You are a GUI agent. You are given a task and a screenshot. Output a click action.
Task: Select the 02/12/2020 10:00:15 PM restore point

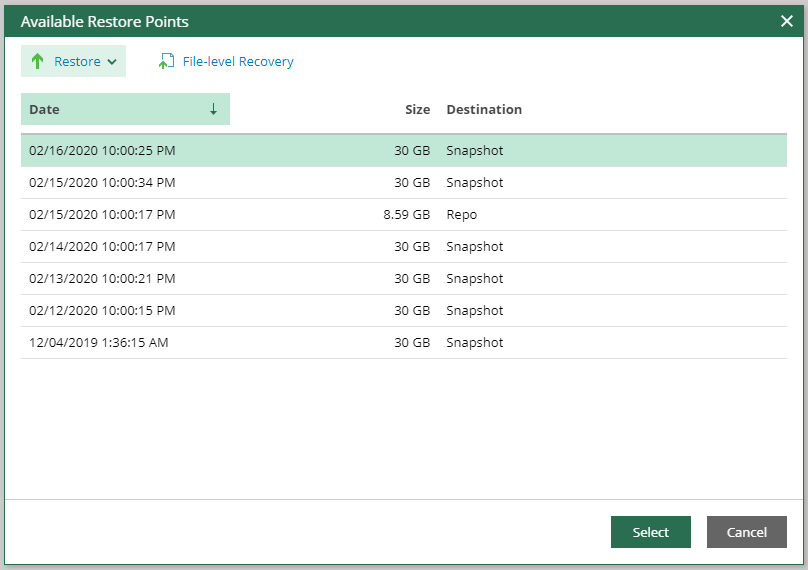[403, 310]
